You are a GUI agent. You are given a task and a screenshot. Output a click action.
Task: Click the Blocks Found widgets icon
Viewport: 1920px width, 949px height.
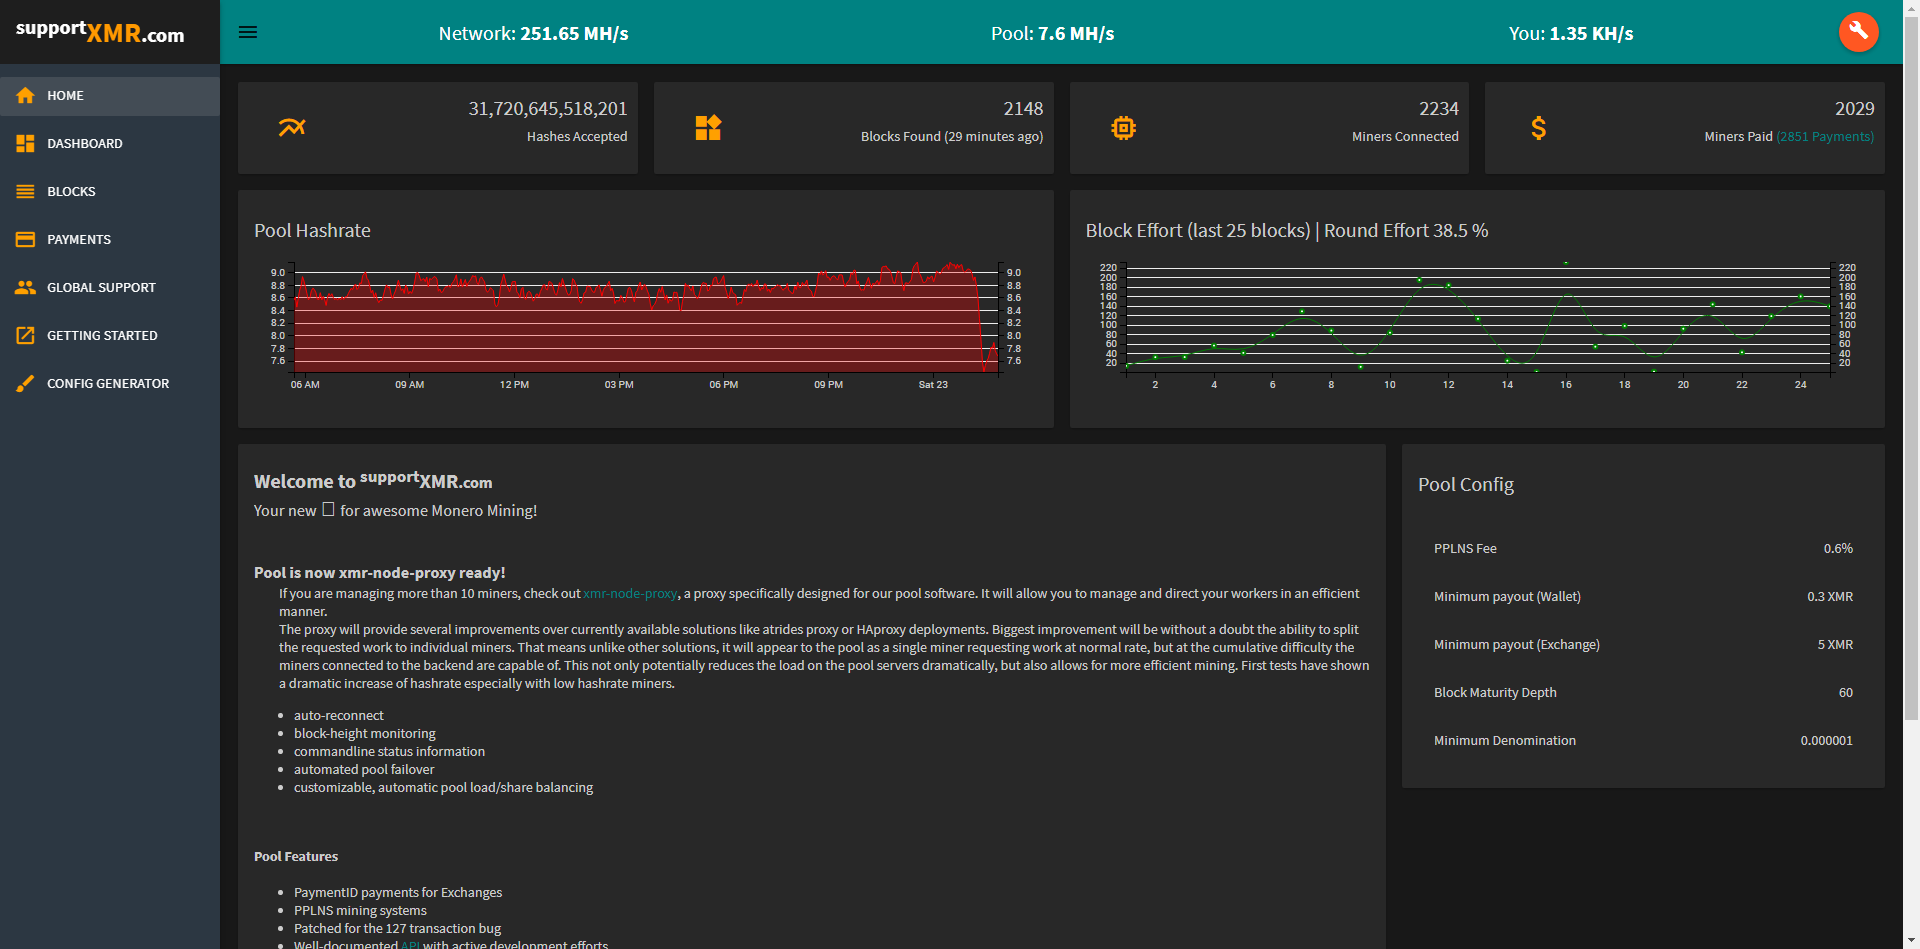708,128
